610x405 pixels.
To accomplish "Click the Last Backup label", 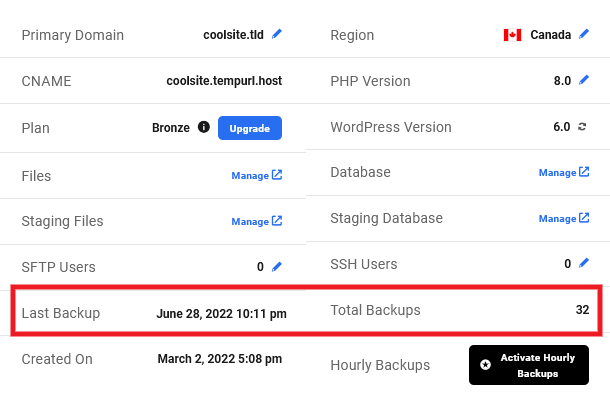I will (x=61, y=313).
